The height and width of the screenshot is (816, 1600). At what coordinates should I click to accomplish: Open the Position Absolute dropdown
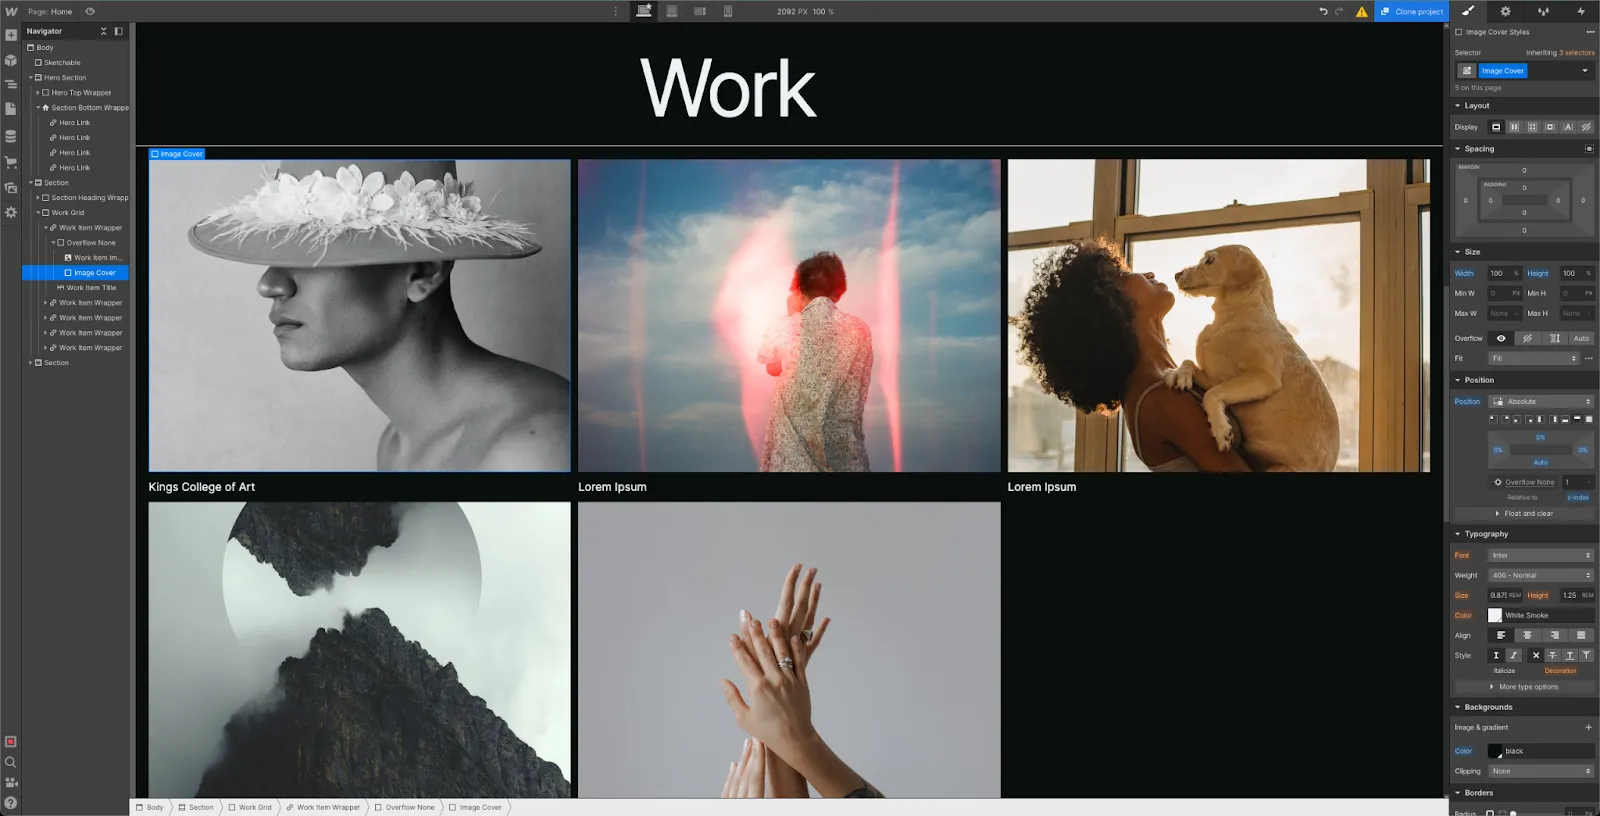tap(1541, 401)
